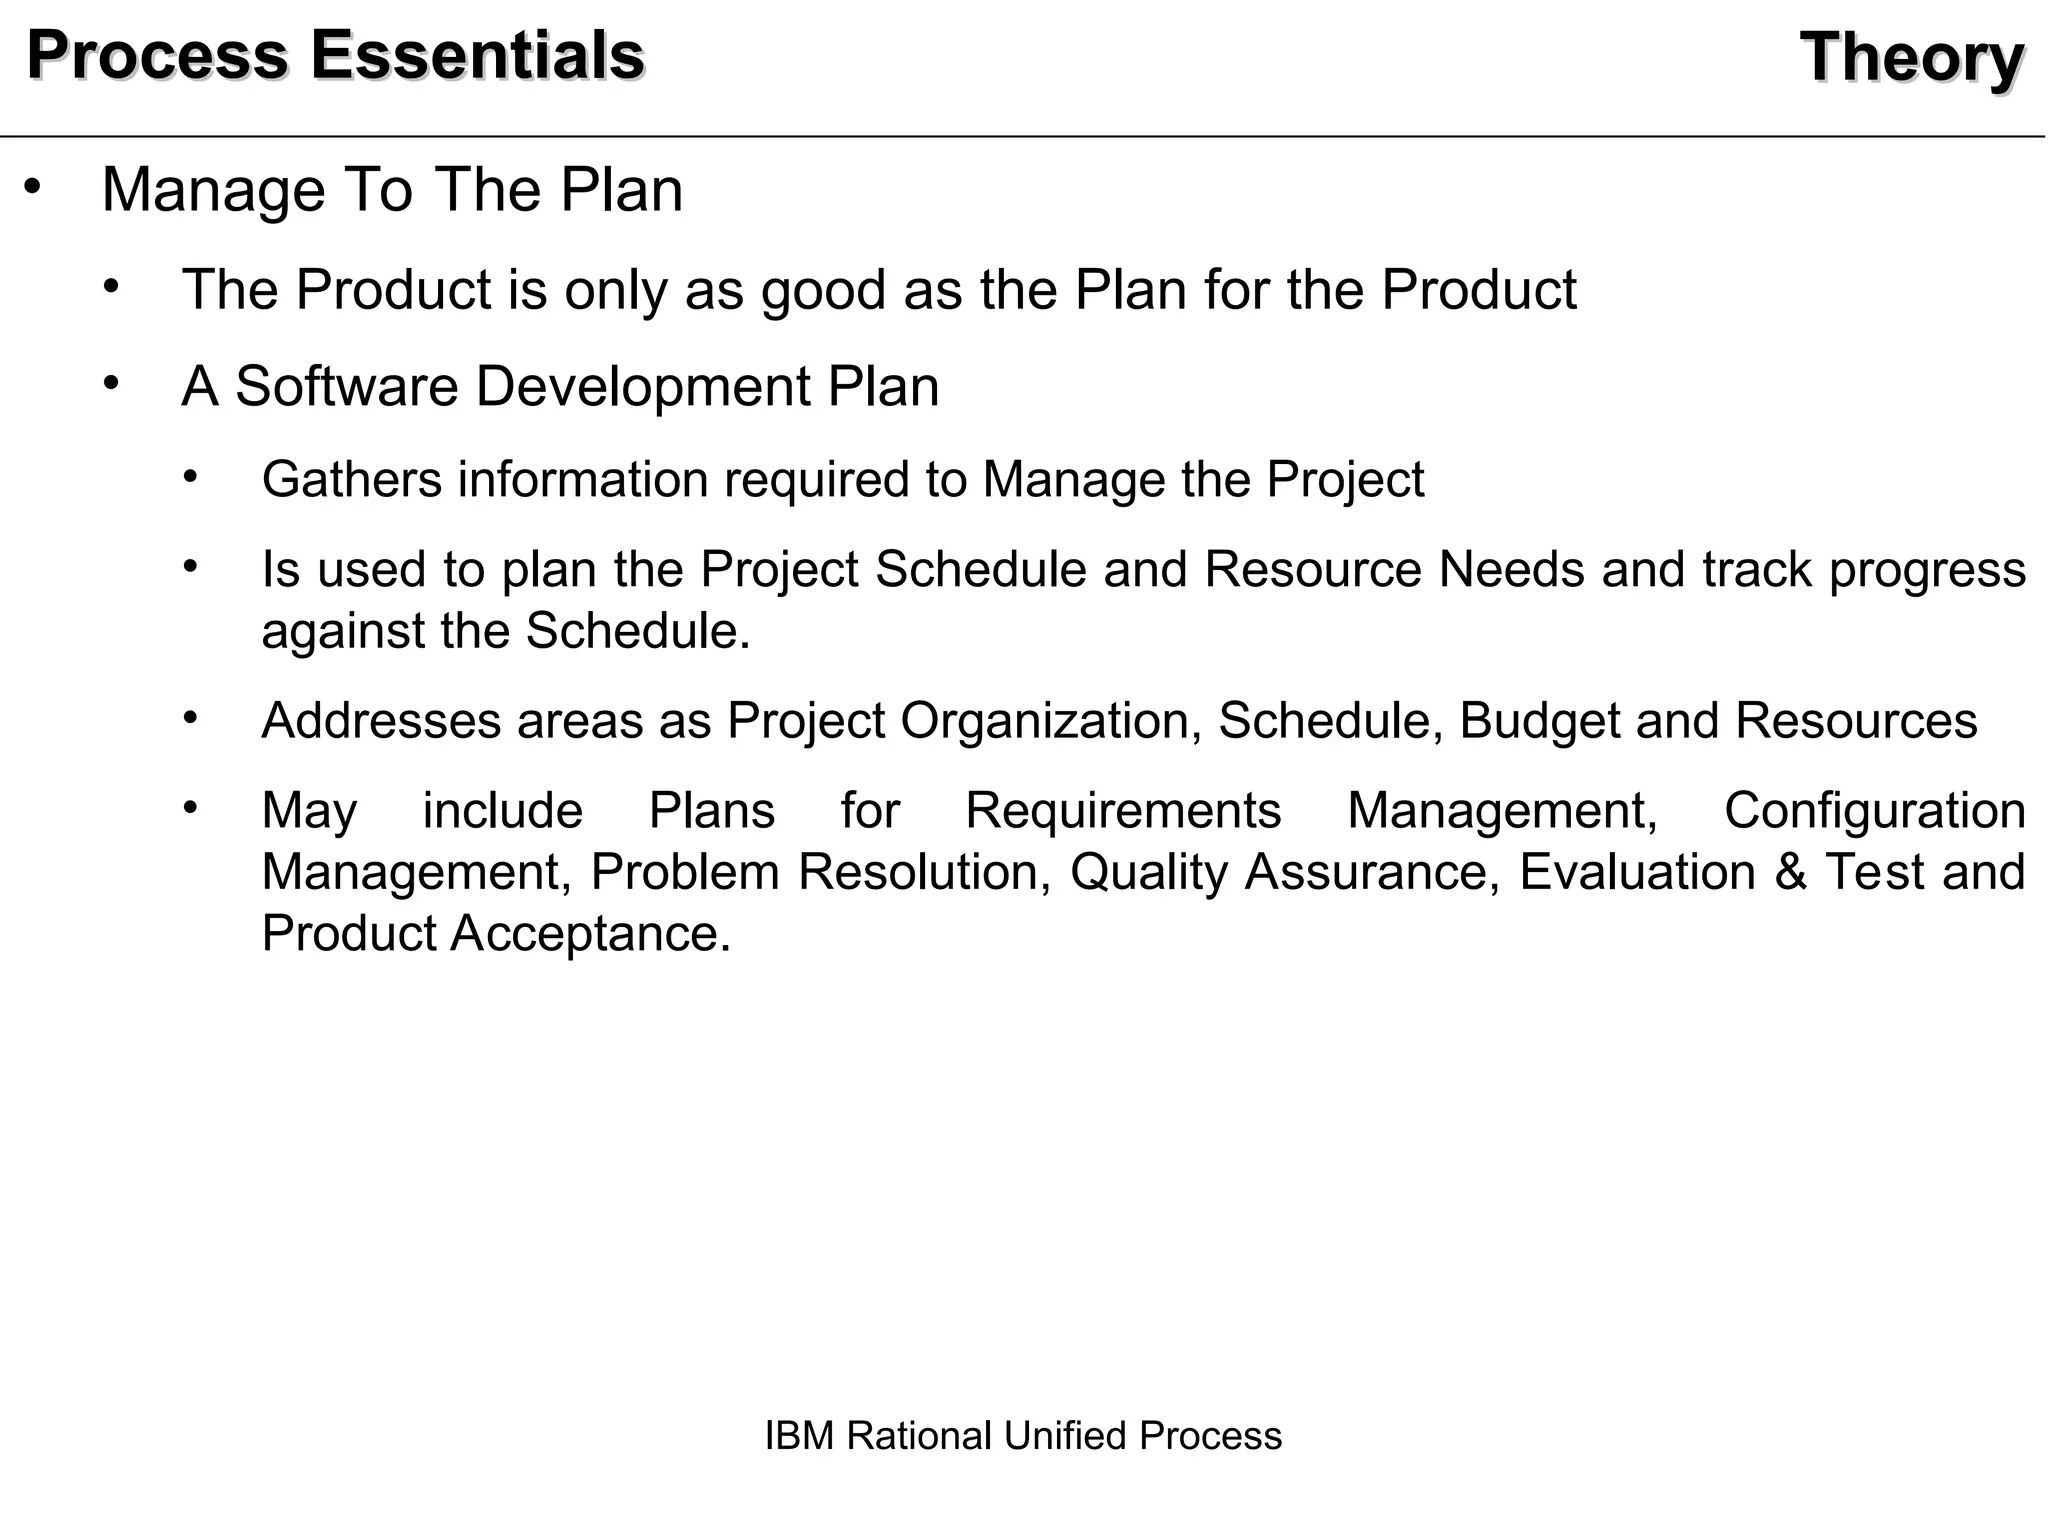Select "A Software Development Plan" text

click(560, 386)
